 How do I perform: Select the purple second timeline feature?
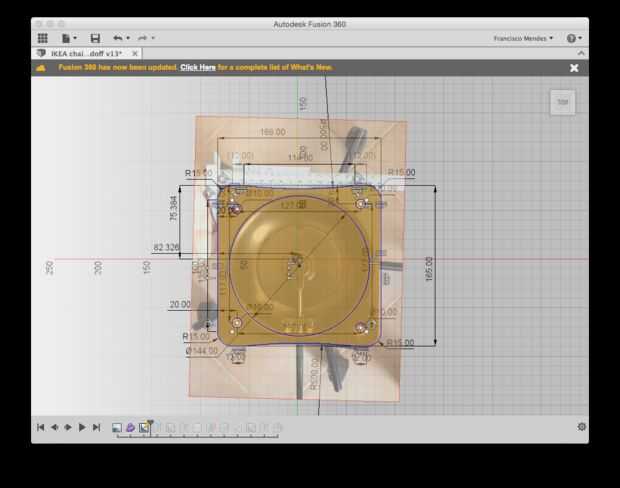click(x=130, y=427)
